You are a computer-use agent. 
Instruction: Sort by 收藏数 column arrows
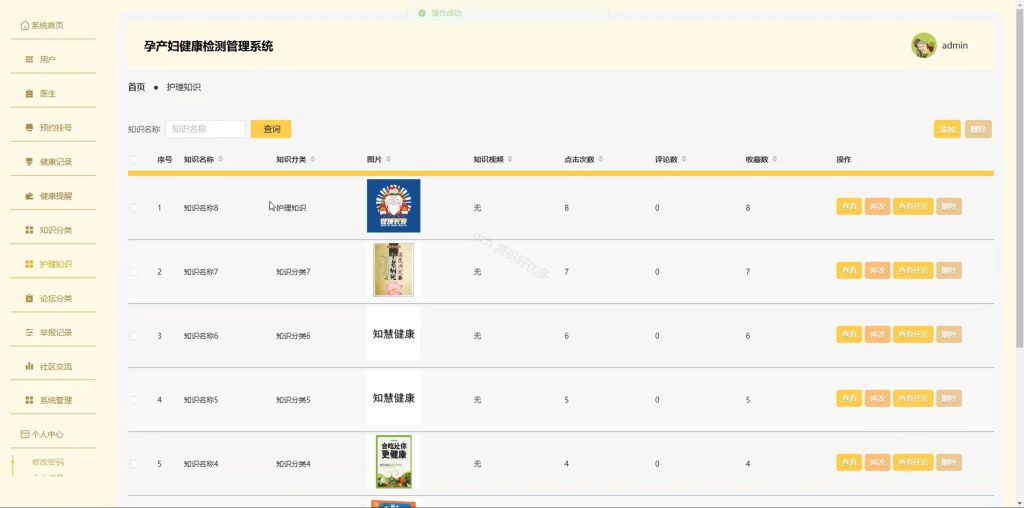pos(774,159)
